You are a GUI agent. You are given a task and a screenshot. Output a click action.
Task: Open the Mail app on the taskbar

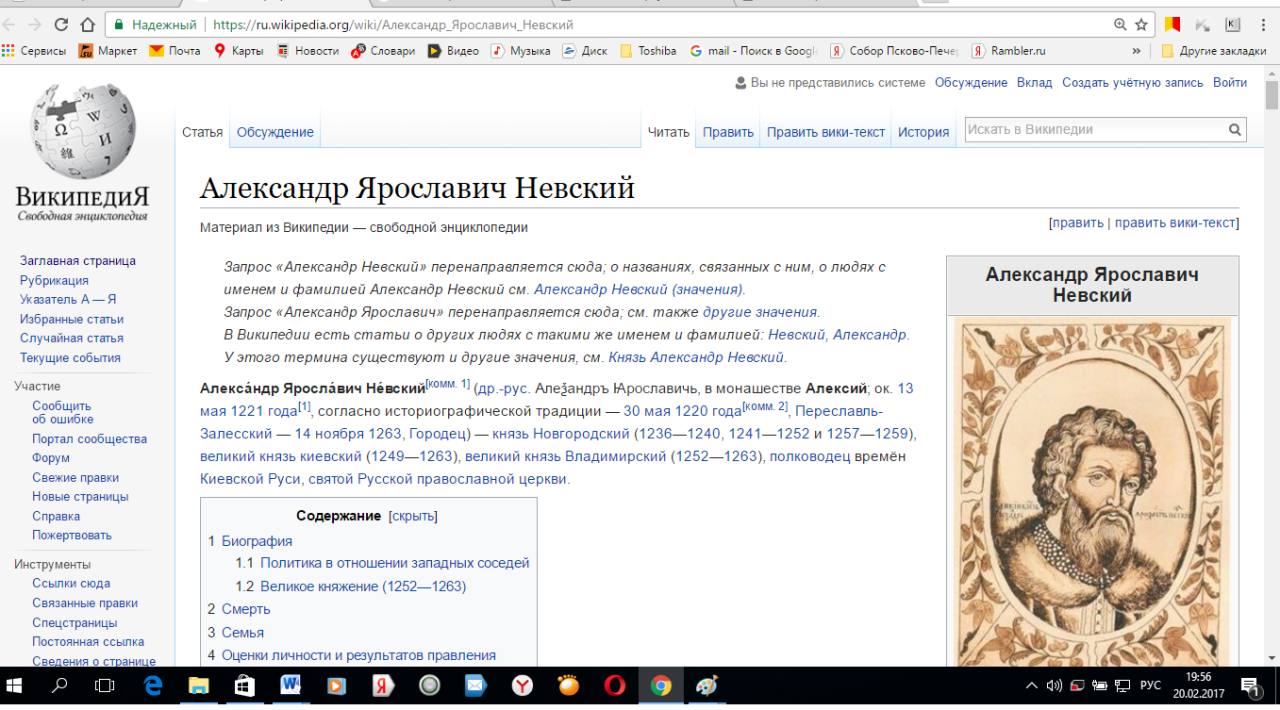point(475,686)
